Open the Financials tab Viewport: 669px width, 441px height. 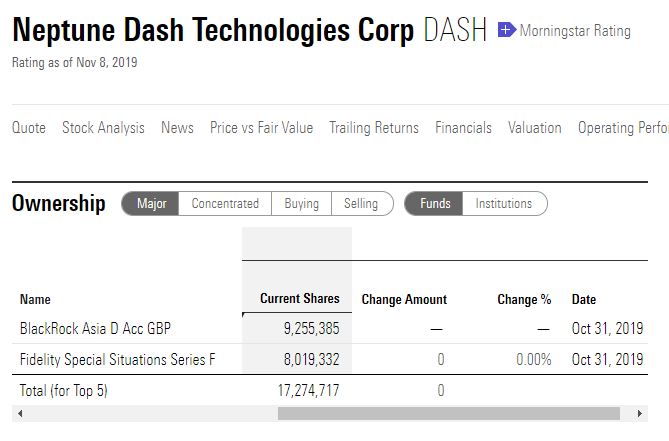click(463, 128)
